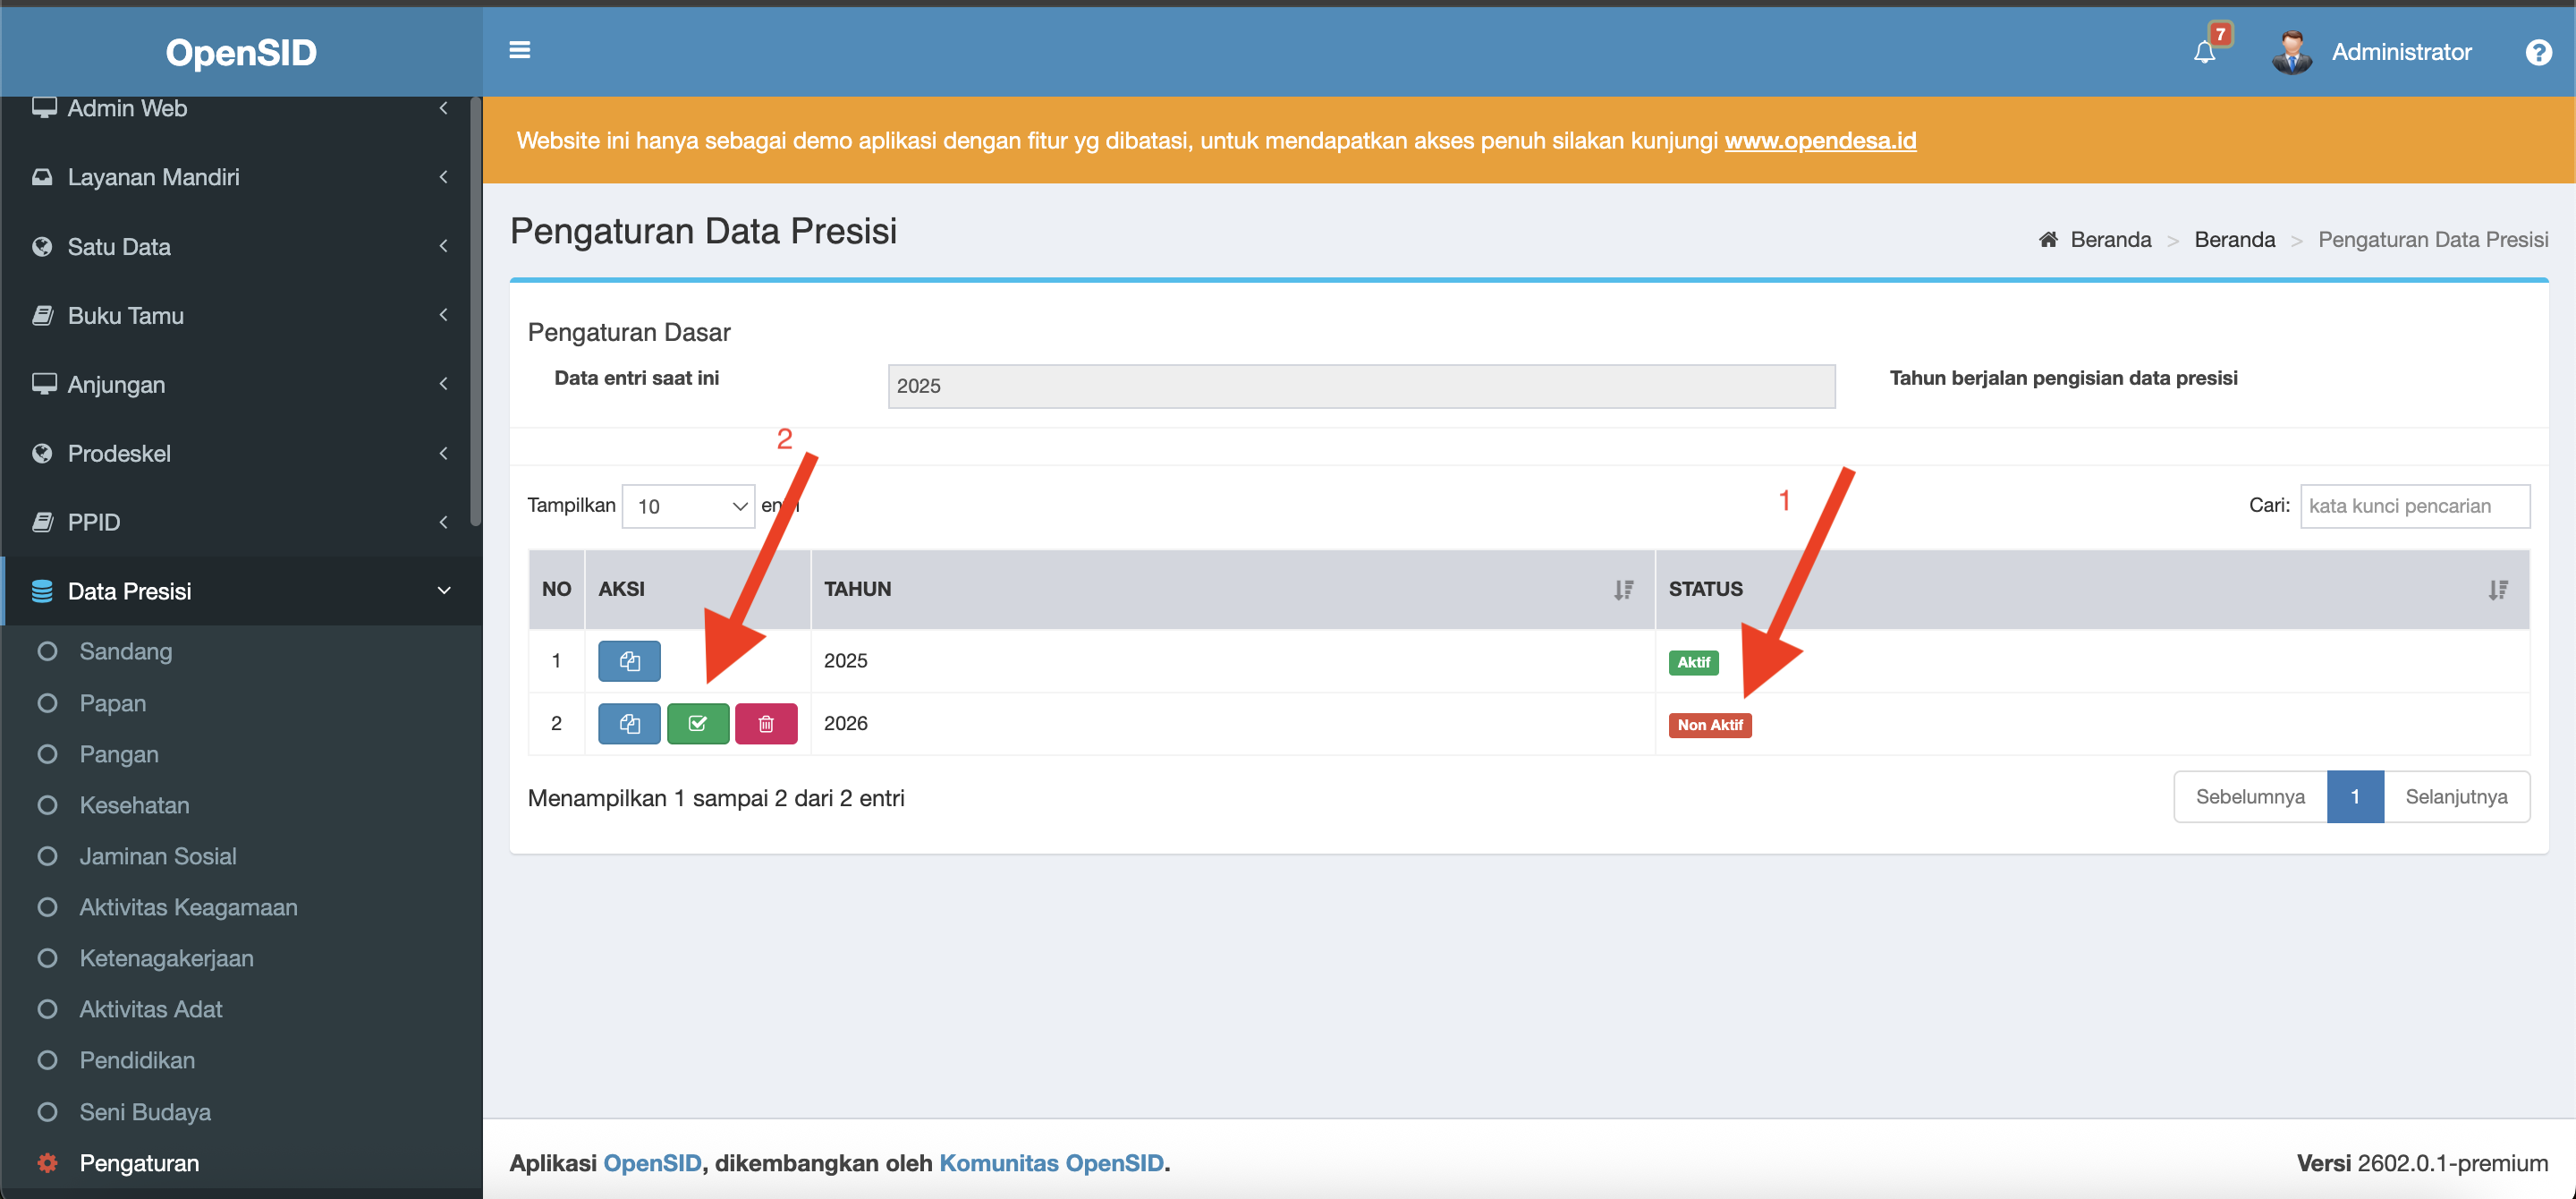Activate year 2026 with the green check button
This screenshot has width=2576, height=1199.
pyautogui.click(x=697, y=724)
